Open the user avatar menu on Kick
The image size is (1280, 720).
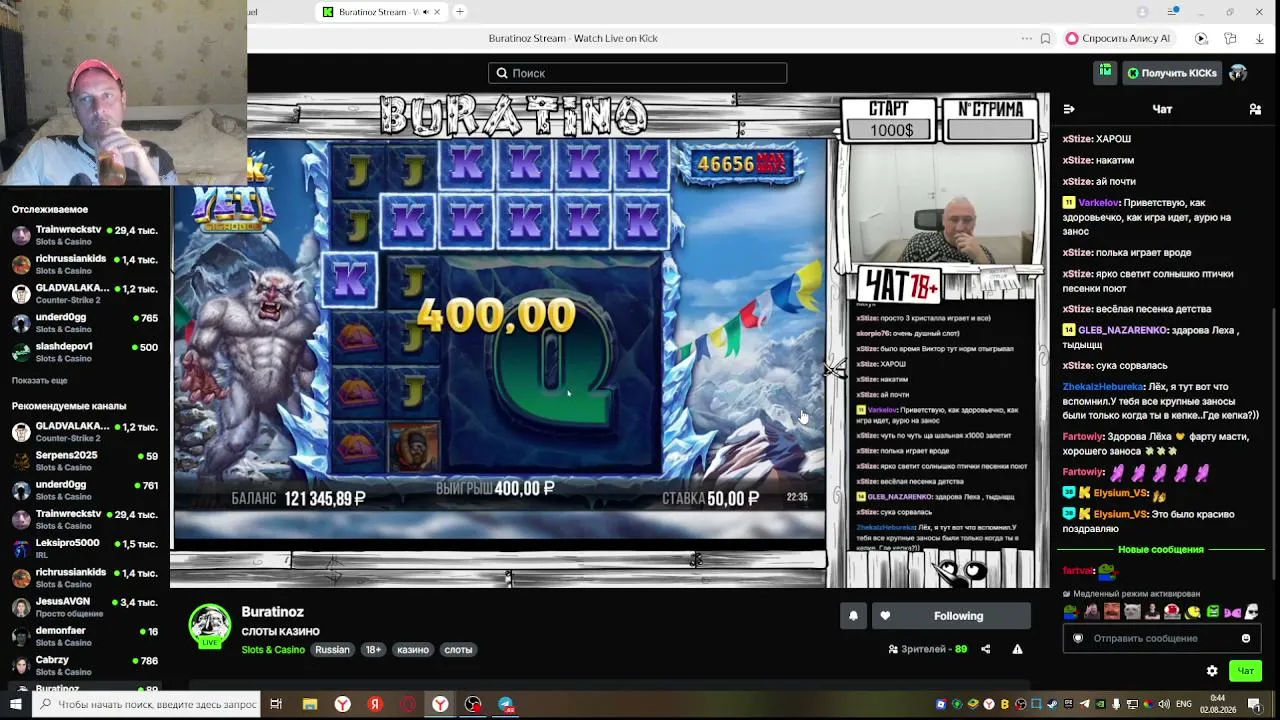[1238, 73]
